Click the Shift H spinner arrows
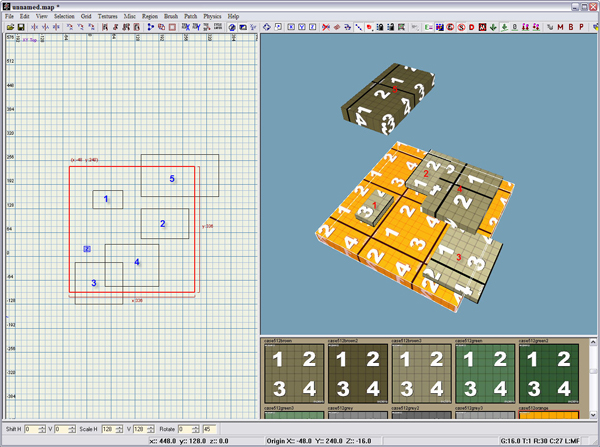This screenshot has height=447, width=600. click(x=42, y=429)
